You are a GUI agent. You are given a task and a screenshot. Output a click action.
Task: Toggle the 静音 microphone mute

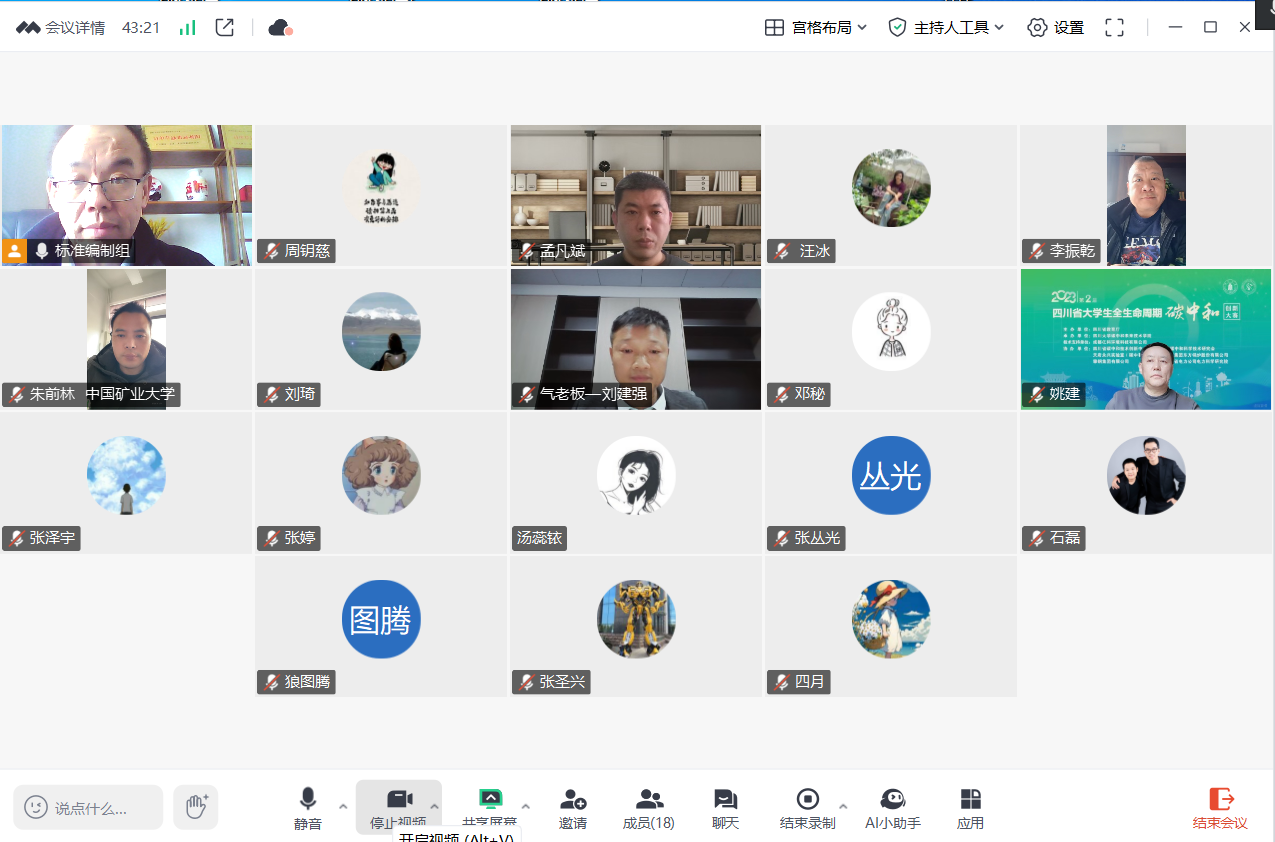point(308,808)
